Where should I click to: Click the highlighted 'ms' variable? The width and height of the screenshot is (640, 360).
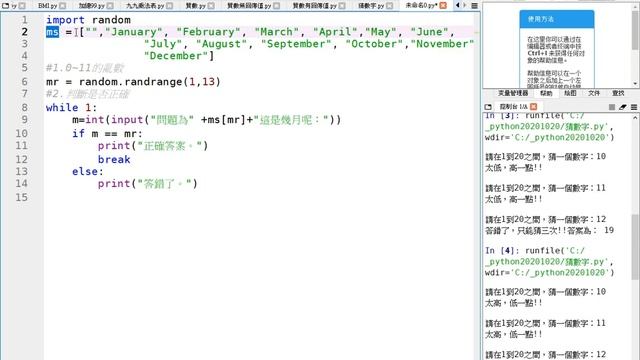(52, 32)
